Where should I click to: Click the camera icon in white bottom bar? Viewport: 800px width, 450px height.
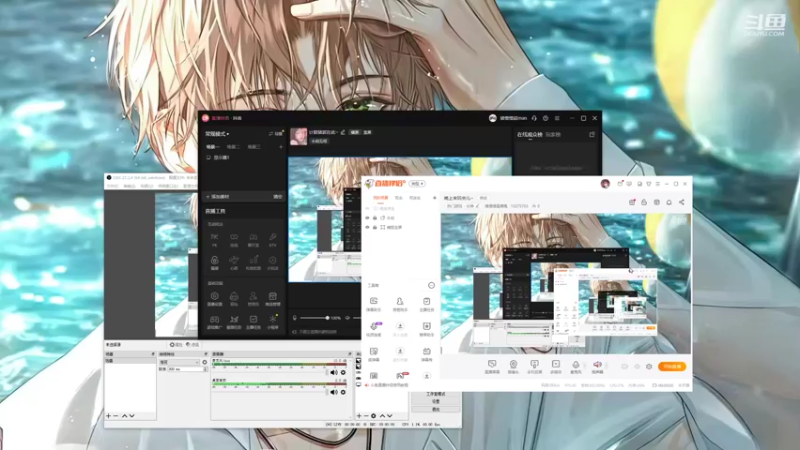(513, 366)
